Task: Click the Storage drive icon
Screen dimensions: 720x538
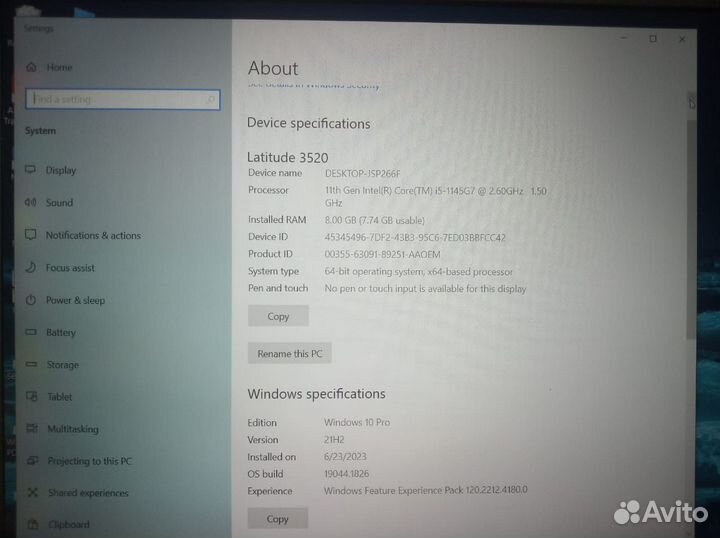Action: [x=31, y=364]
